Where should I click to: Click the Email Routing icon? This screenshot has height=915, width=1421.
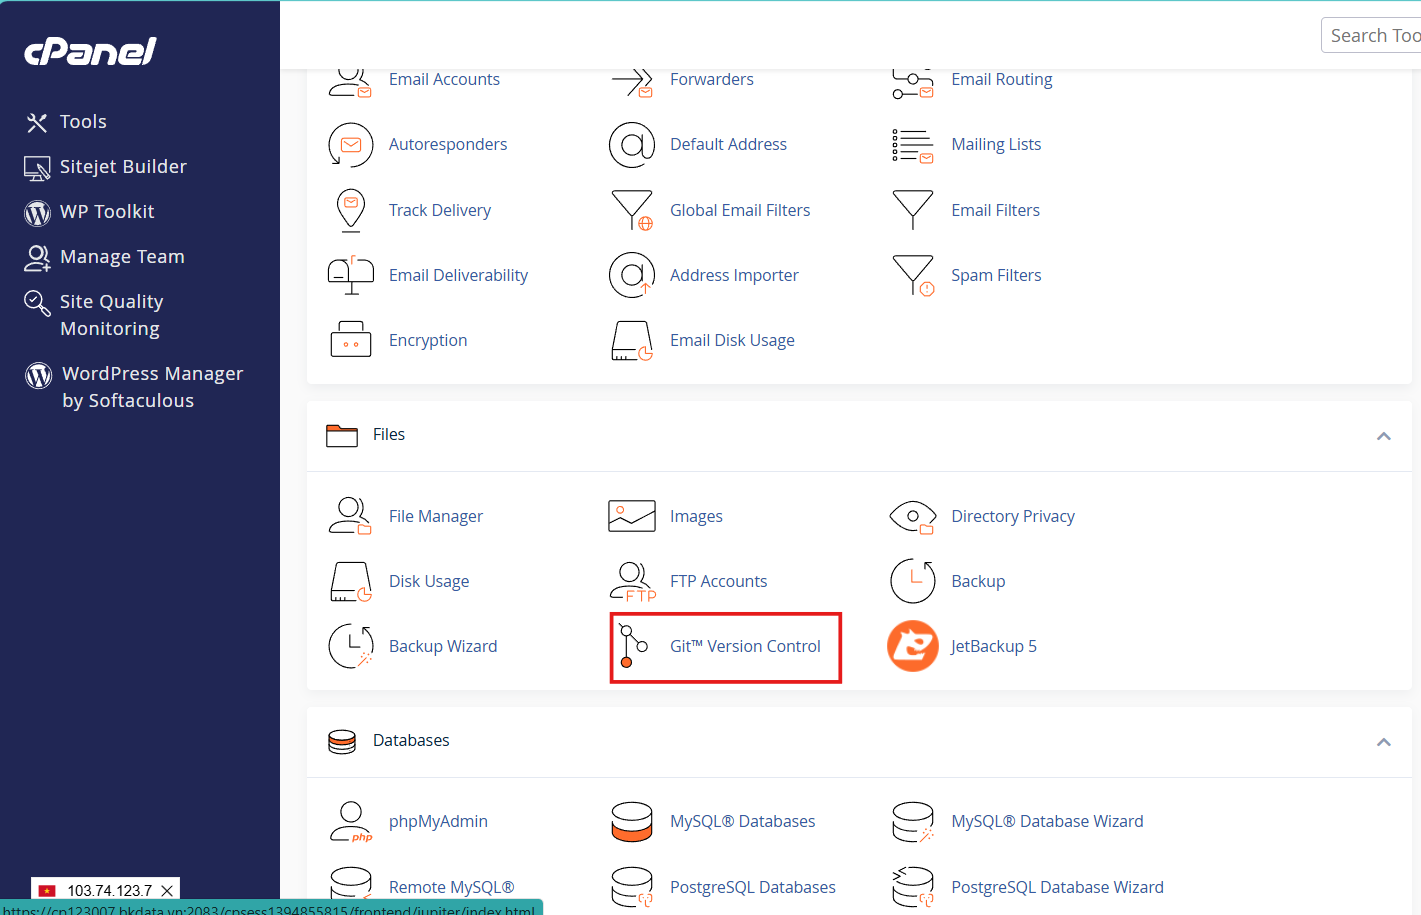[x=913, y=84]
